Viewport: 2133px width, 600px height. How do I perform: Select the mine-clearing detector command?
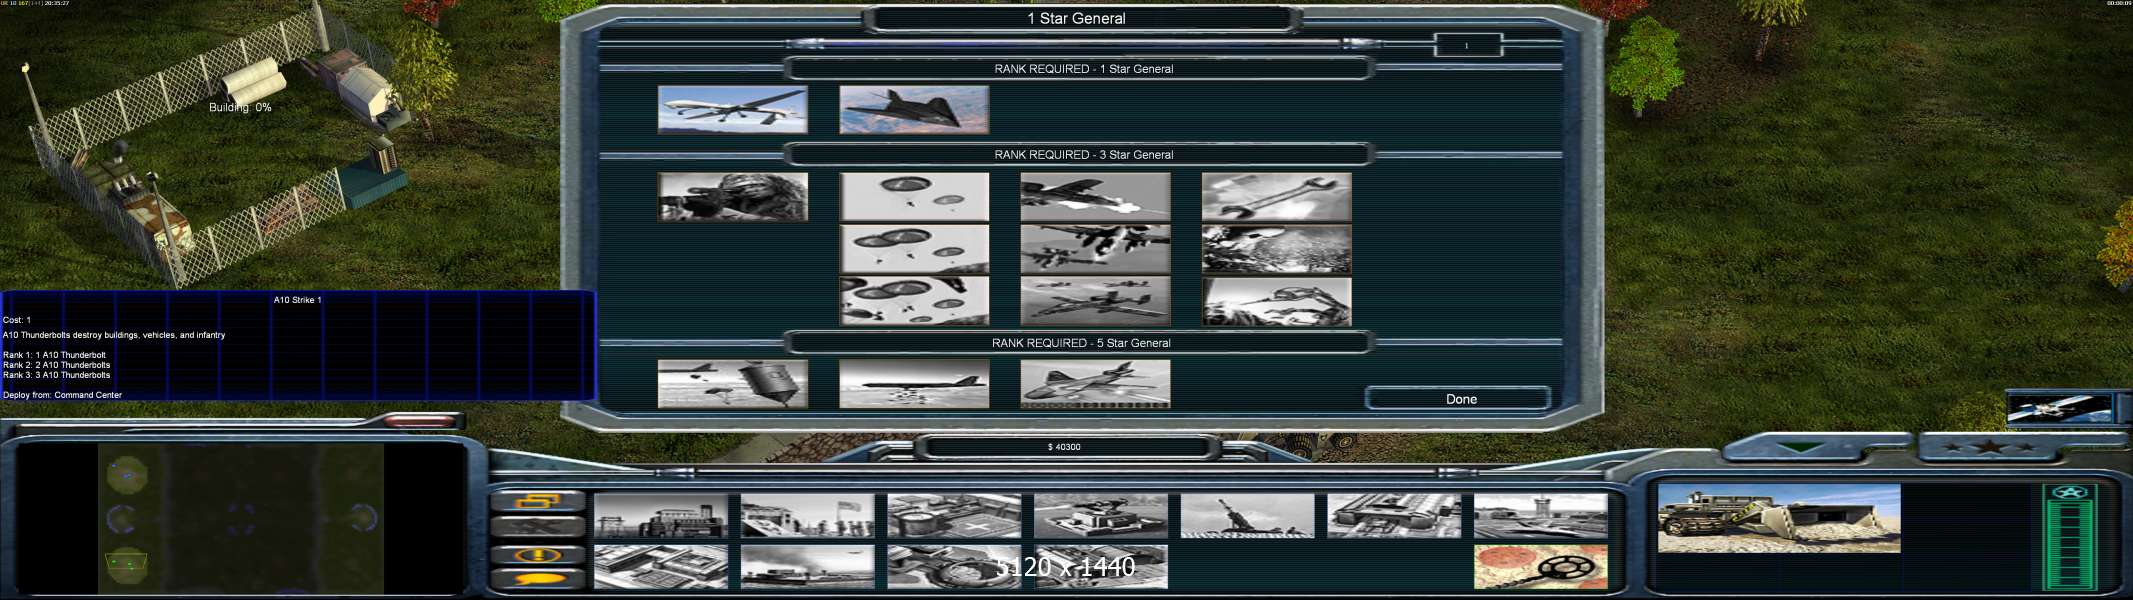coord(1540,567)
